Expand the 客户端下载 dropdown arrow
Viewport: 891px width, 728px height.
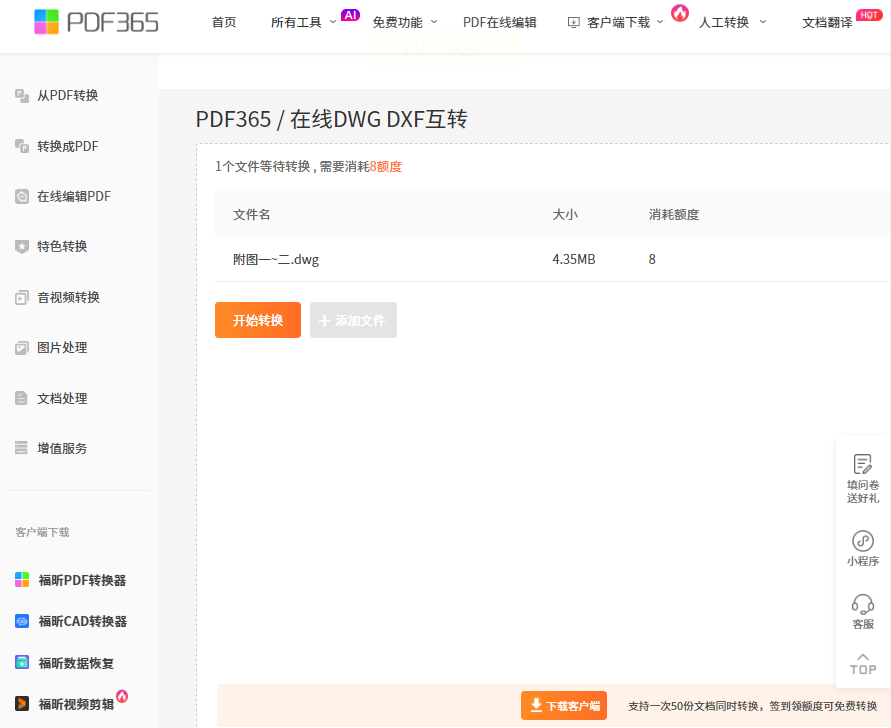[x=660, y=22]
